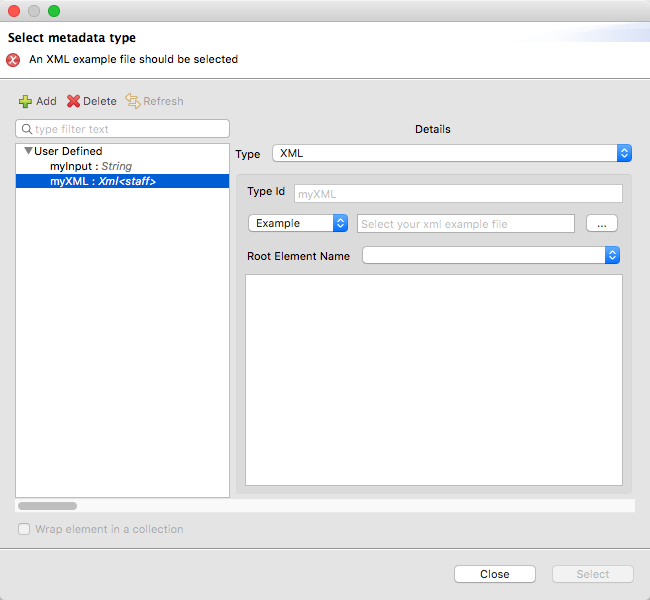Click the Select button
Screen dimensions: 650x600
[x=592, y=574]
